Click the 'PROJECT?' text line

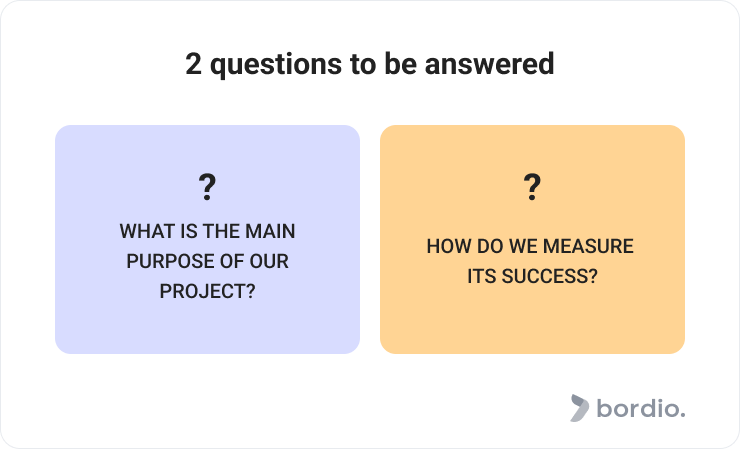click(x=207, y=291)
